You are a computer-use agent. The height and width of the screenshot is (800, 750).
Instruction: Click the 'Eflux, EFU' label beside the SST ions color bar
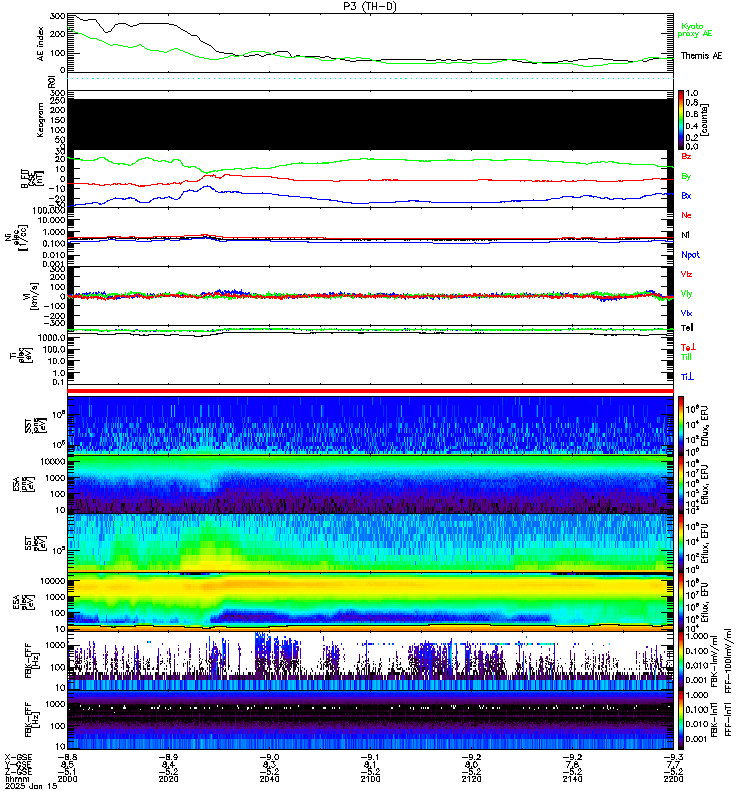click(x=705, y=426)
